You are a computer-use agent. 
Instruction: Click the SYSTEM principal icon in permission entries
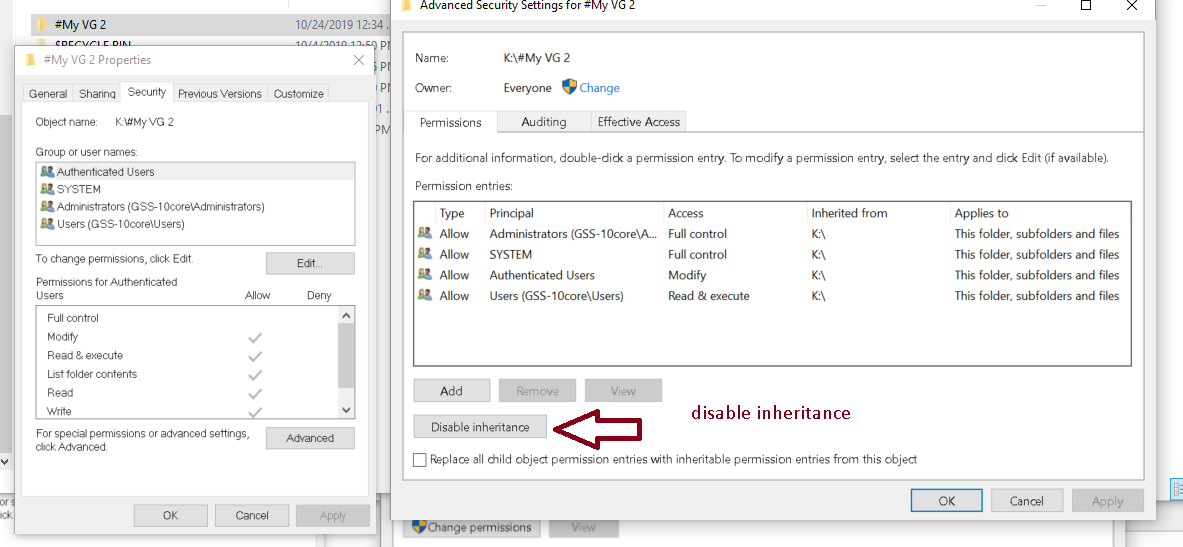tap(425, 254)
